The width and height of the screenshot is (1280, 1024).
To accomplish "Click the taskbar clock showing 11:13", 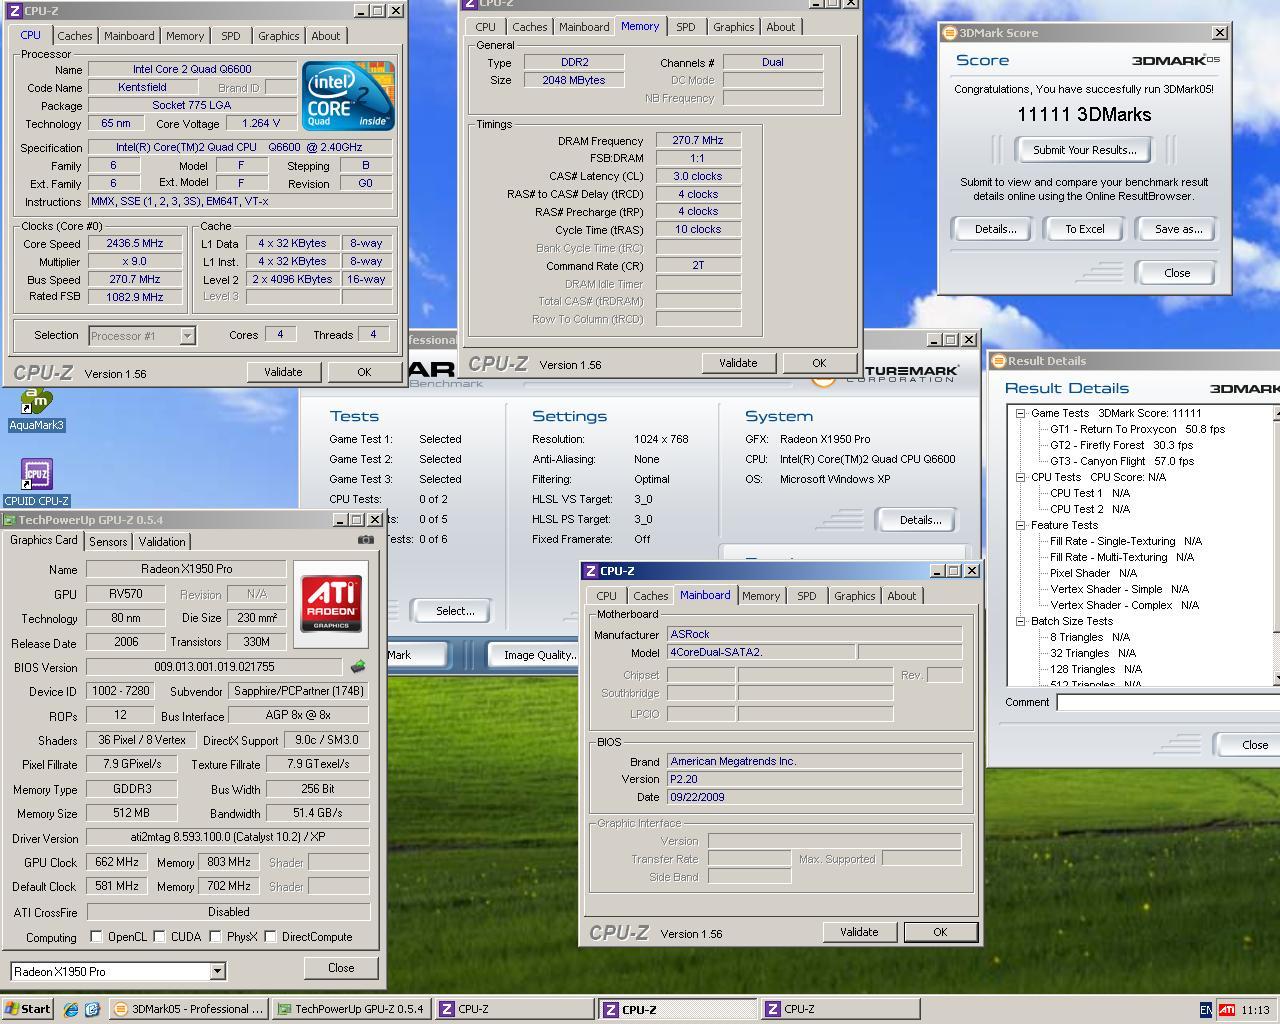I will coord(1255,1011).
